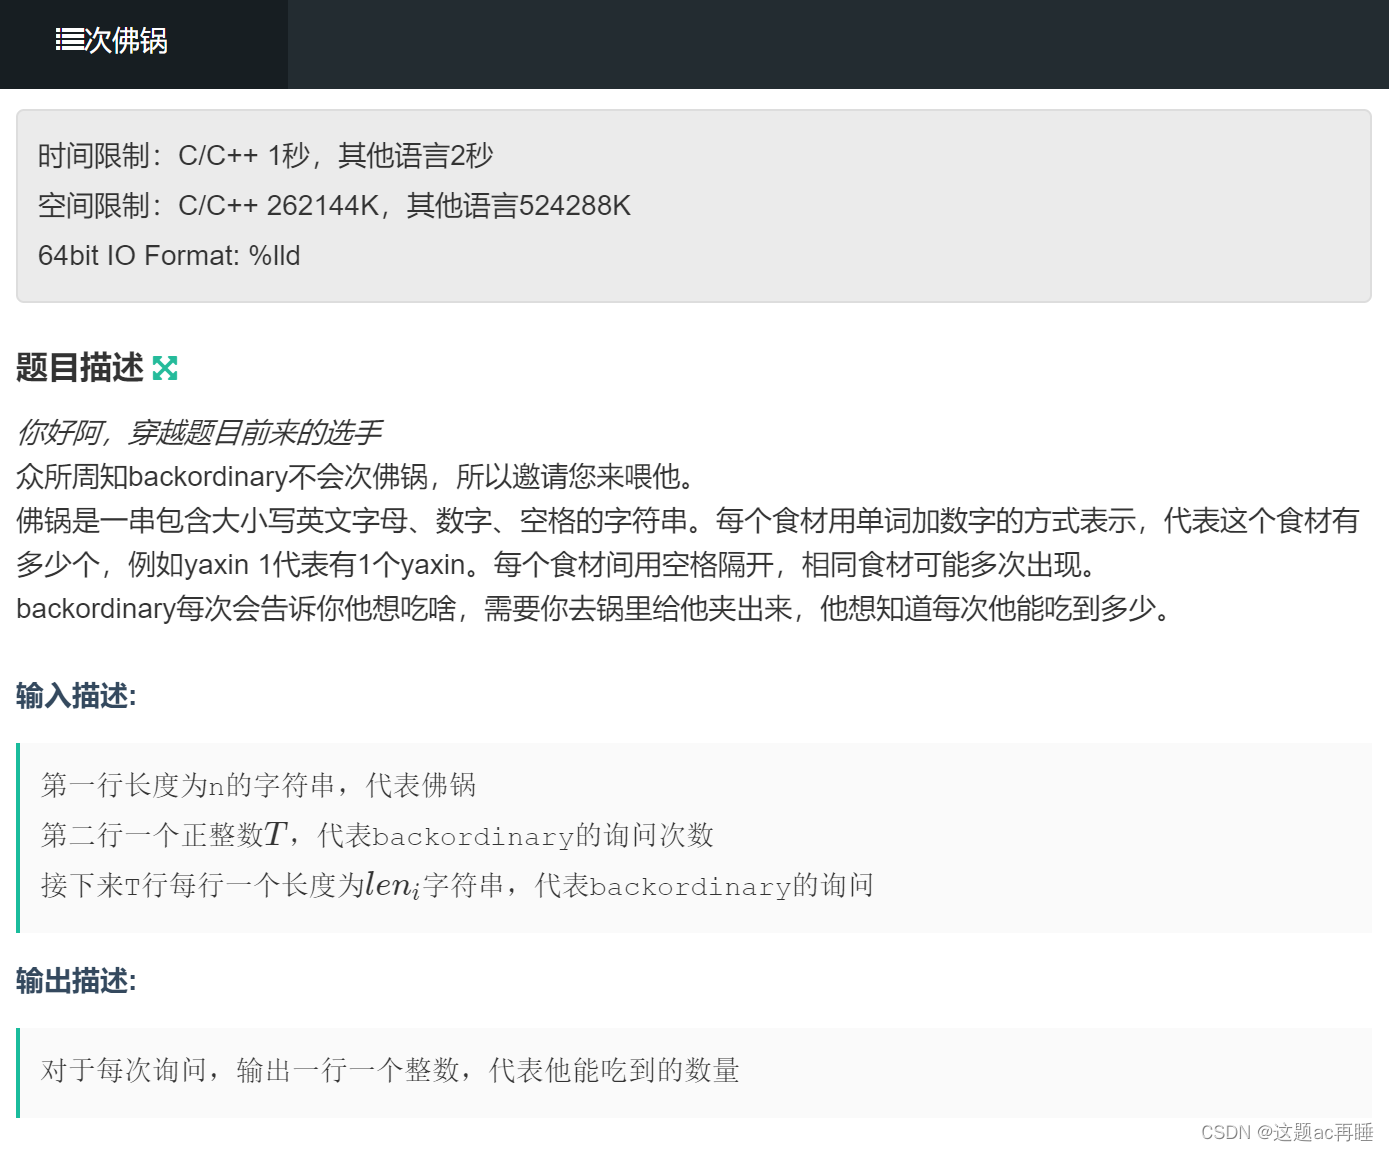Image resolution: width=1389 pixels, height=1151 pixels.
Task: Expand the 输入描述 section
Action: pos(74,695)
